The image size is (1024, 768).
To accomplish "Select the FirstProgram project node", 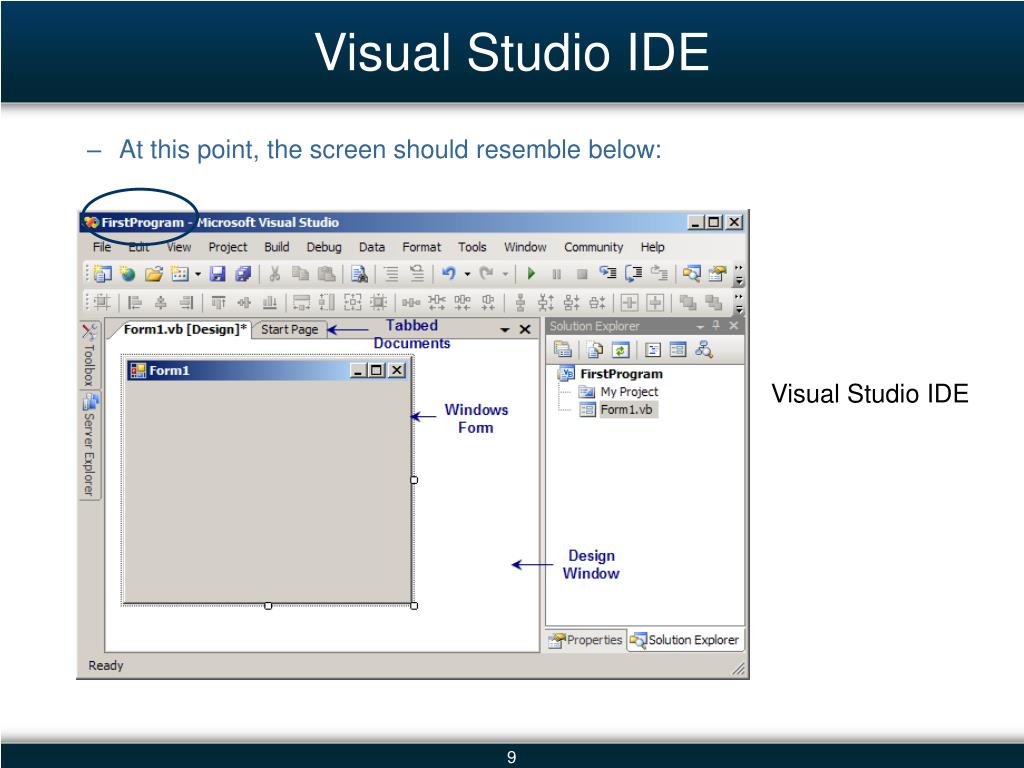I will (621, 374).
